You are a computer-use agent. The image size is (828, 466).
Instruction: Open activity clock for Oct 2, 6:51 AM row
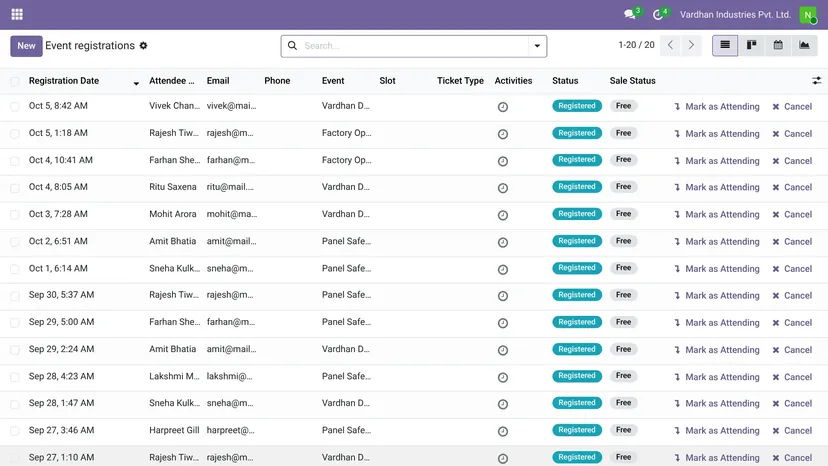click(x=503, y=242)
